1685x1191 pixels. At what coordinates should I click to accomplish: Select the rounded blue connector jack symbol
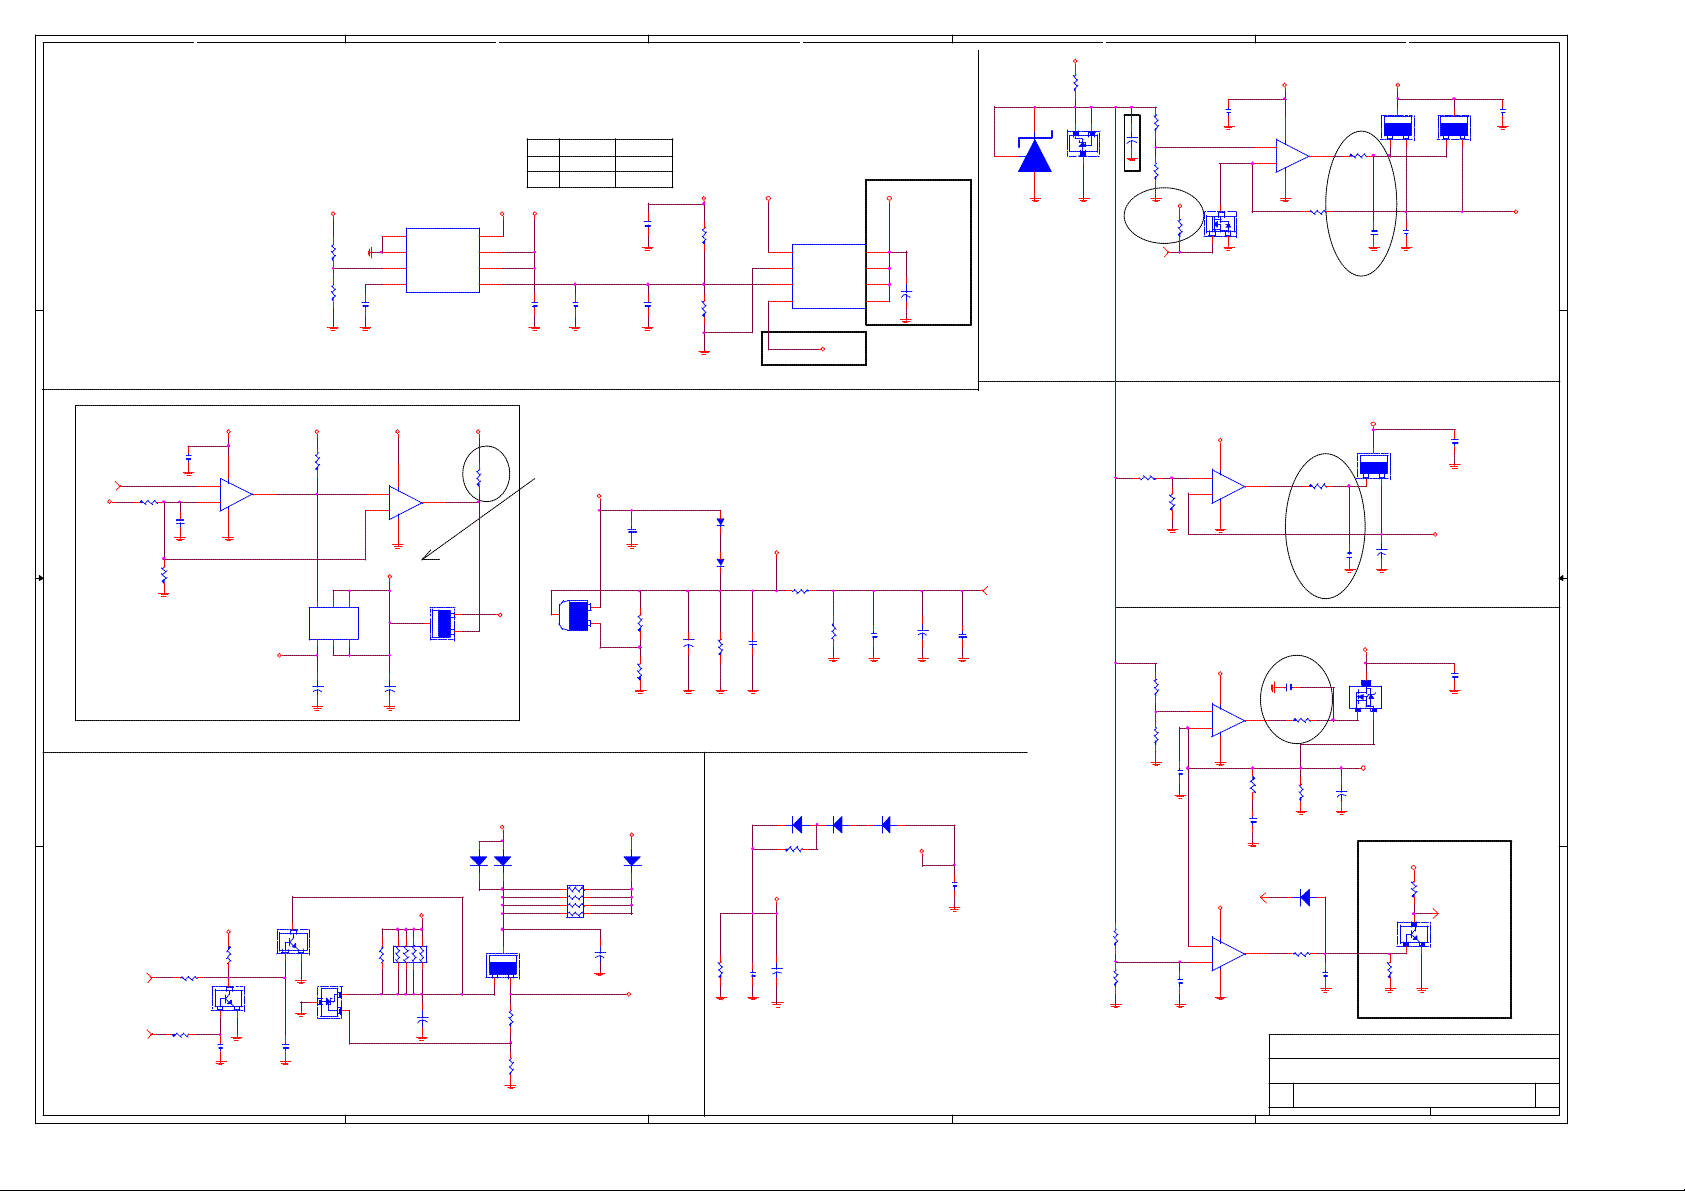pos(576,615)
